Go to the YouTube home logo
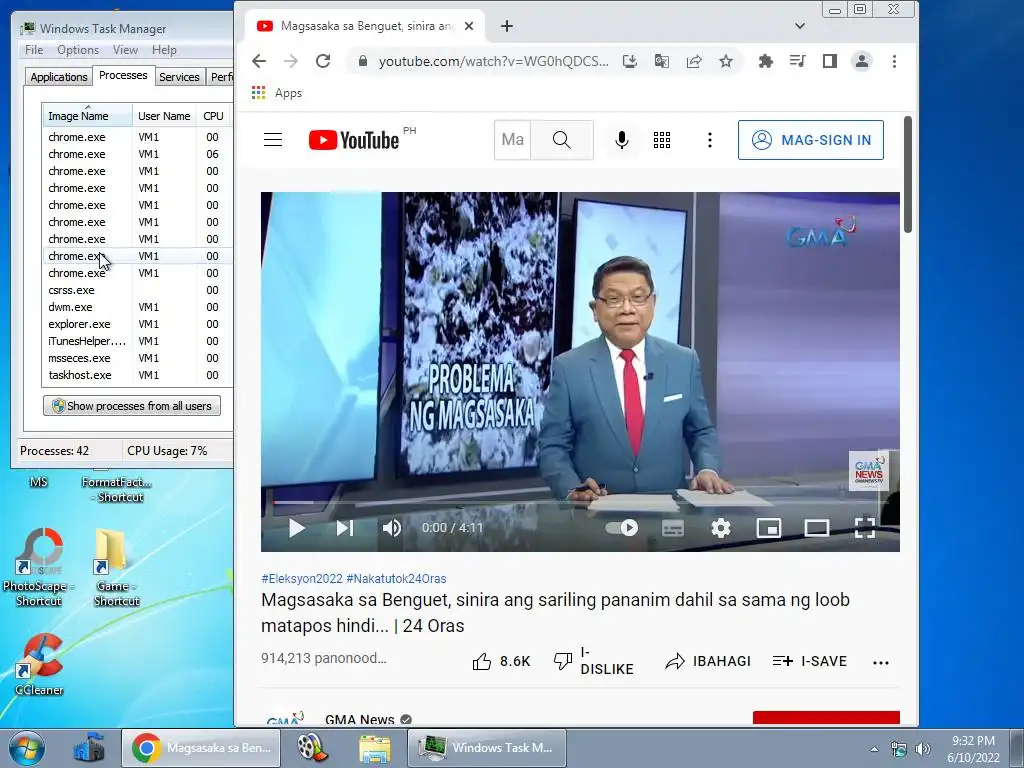 353,140
